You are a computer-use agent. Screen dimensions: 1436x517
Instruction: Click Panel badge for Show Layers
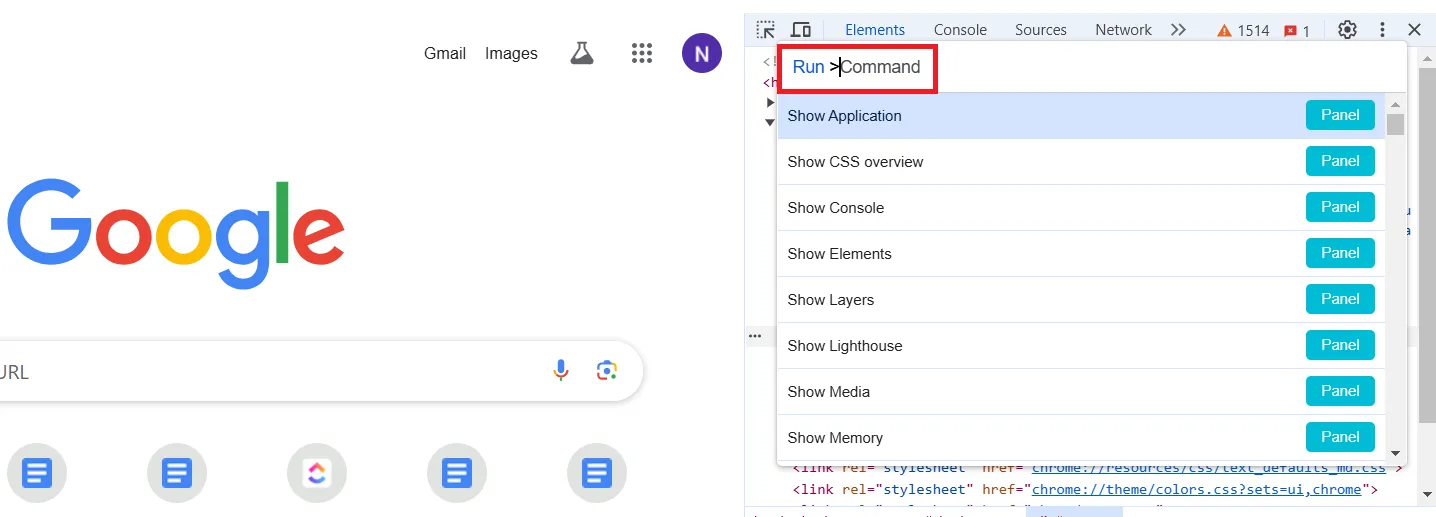(x=1340, y=299)
